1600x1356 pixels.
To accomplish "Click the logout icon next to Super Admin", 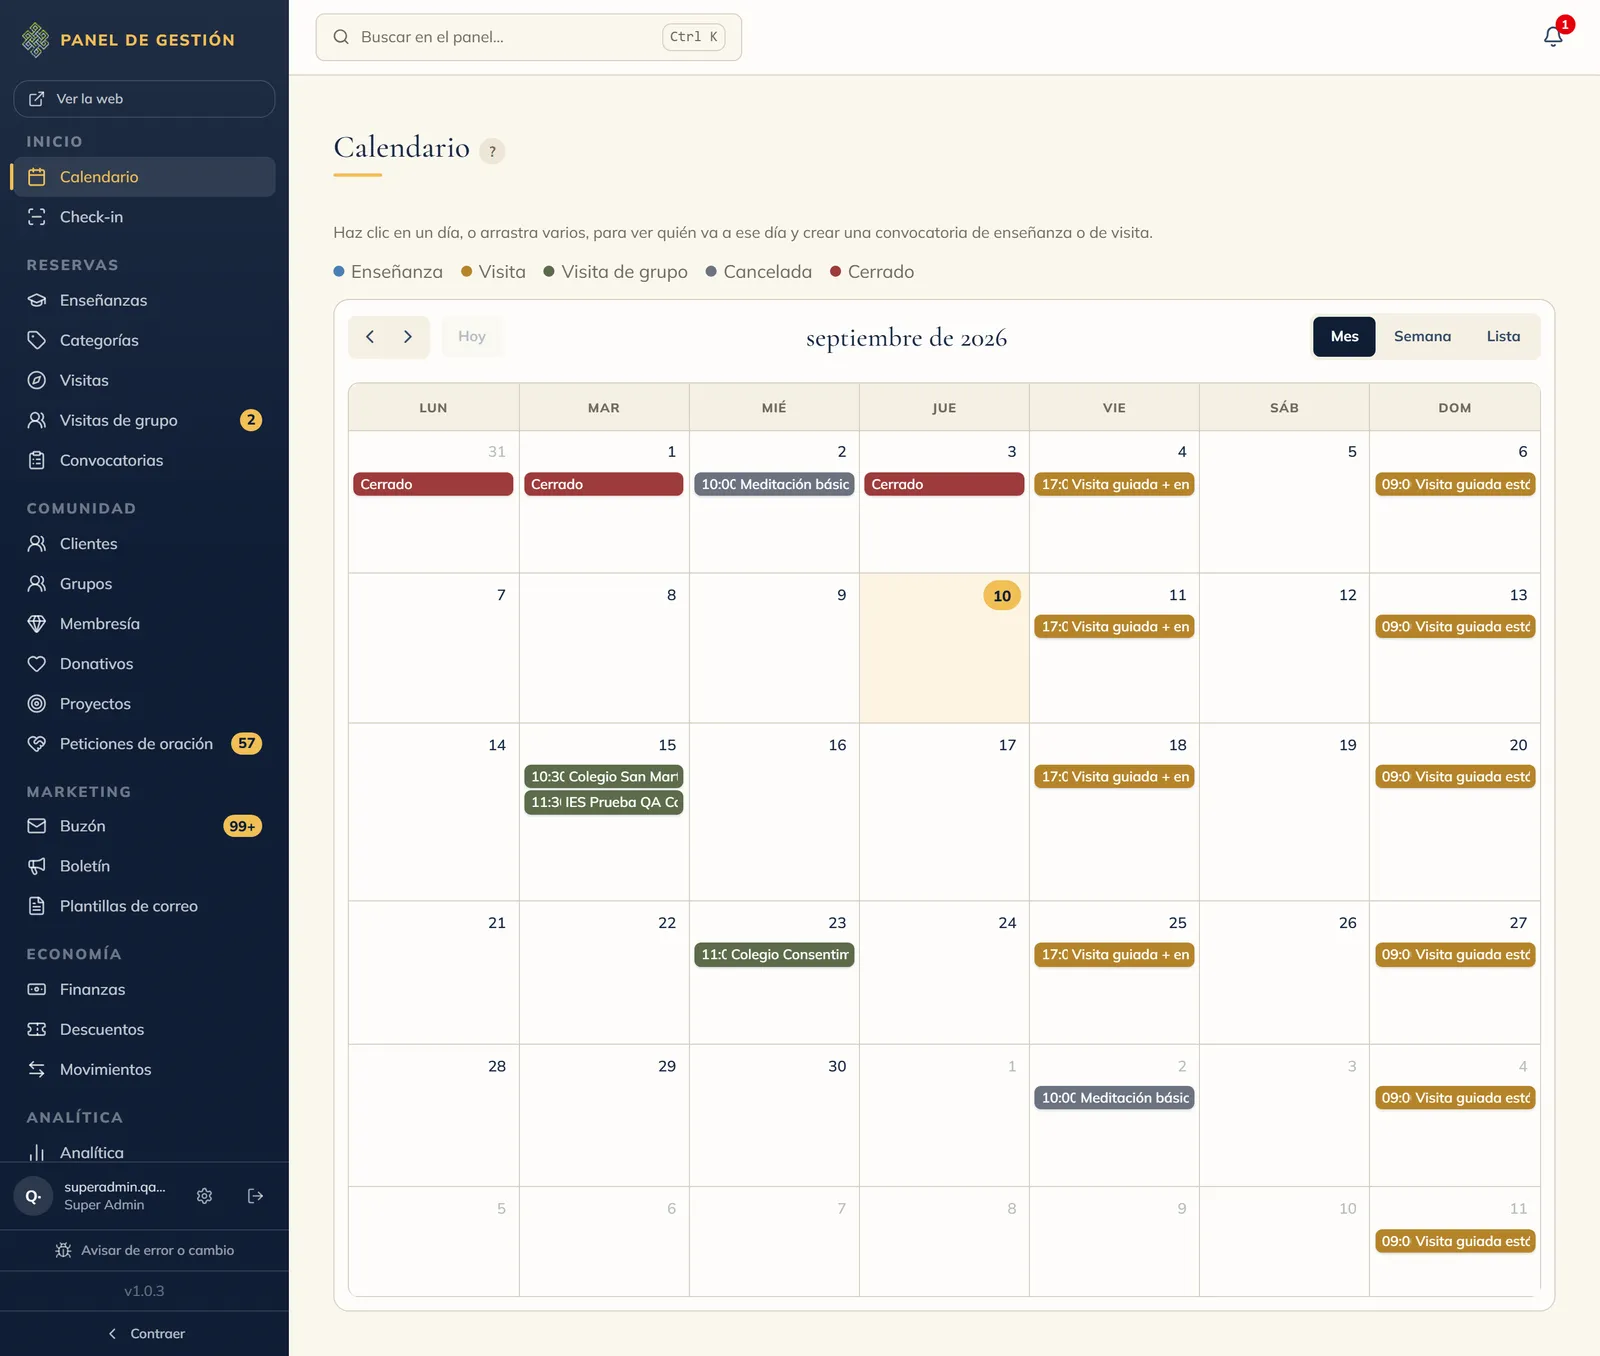I will click(x=256, y=1196).
